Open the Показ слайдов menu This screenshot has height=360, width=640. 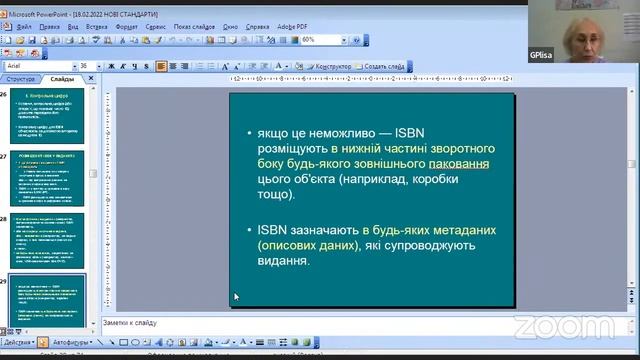194,27
